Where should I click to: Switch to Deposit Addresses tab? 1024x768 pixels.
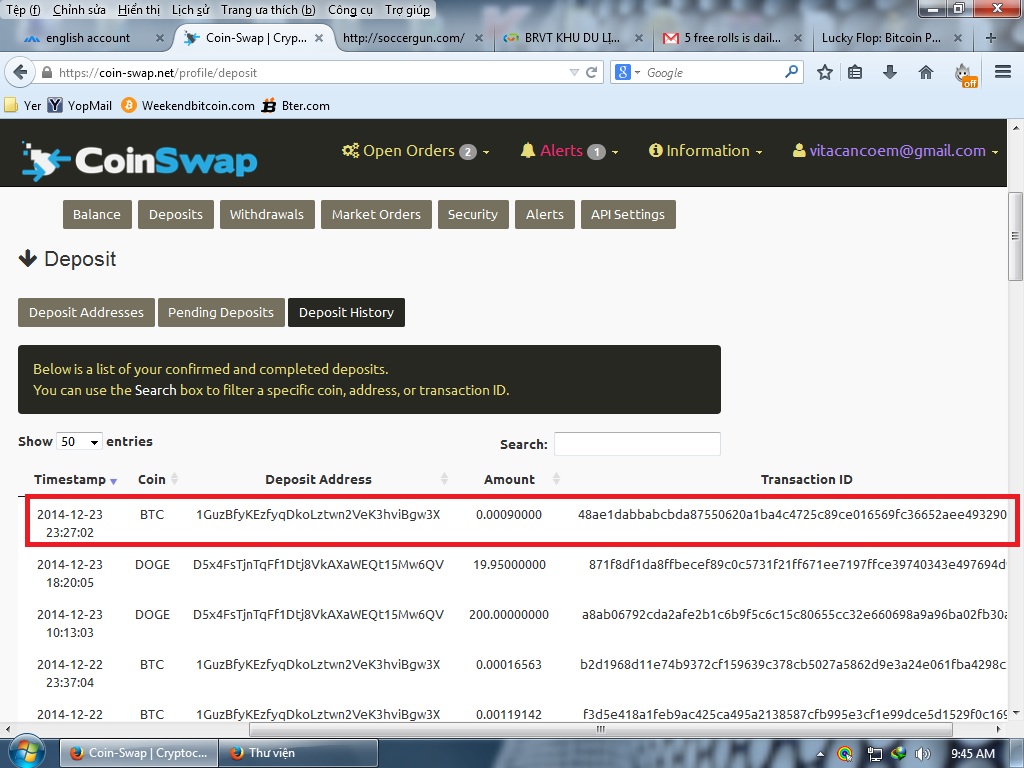[86, 312]
